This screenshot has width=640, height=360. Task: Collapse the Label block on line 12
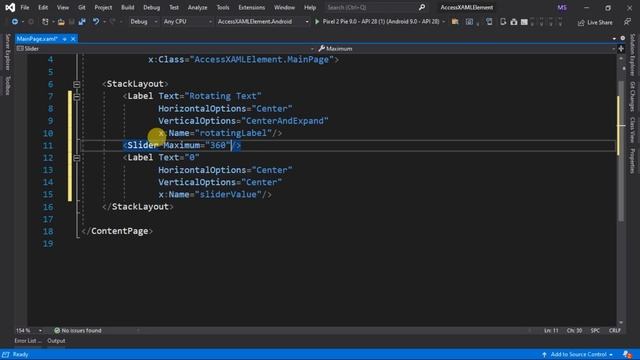tap(76, 158)
